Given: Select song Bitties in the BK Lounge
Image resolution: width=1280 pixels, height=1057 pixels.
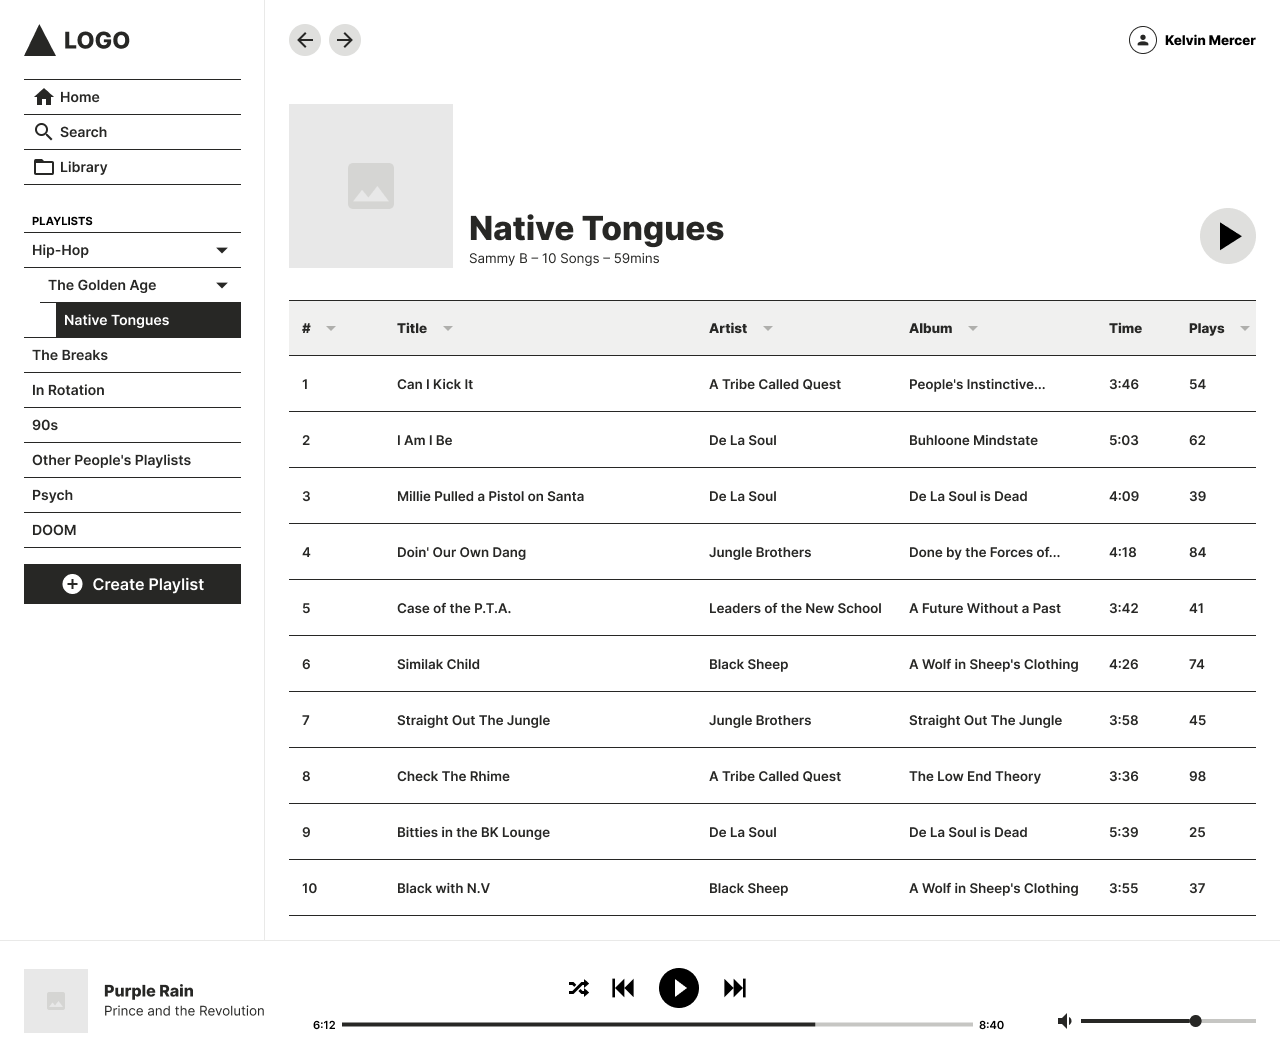Looking at the screenshot, I should tap(473, 832).
